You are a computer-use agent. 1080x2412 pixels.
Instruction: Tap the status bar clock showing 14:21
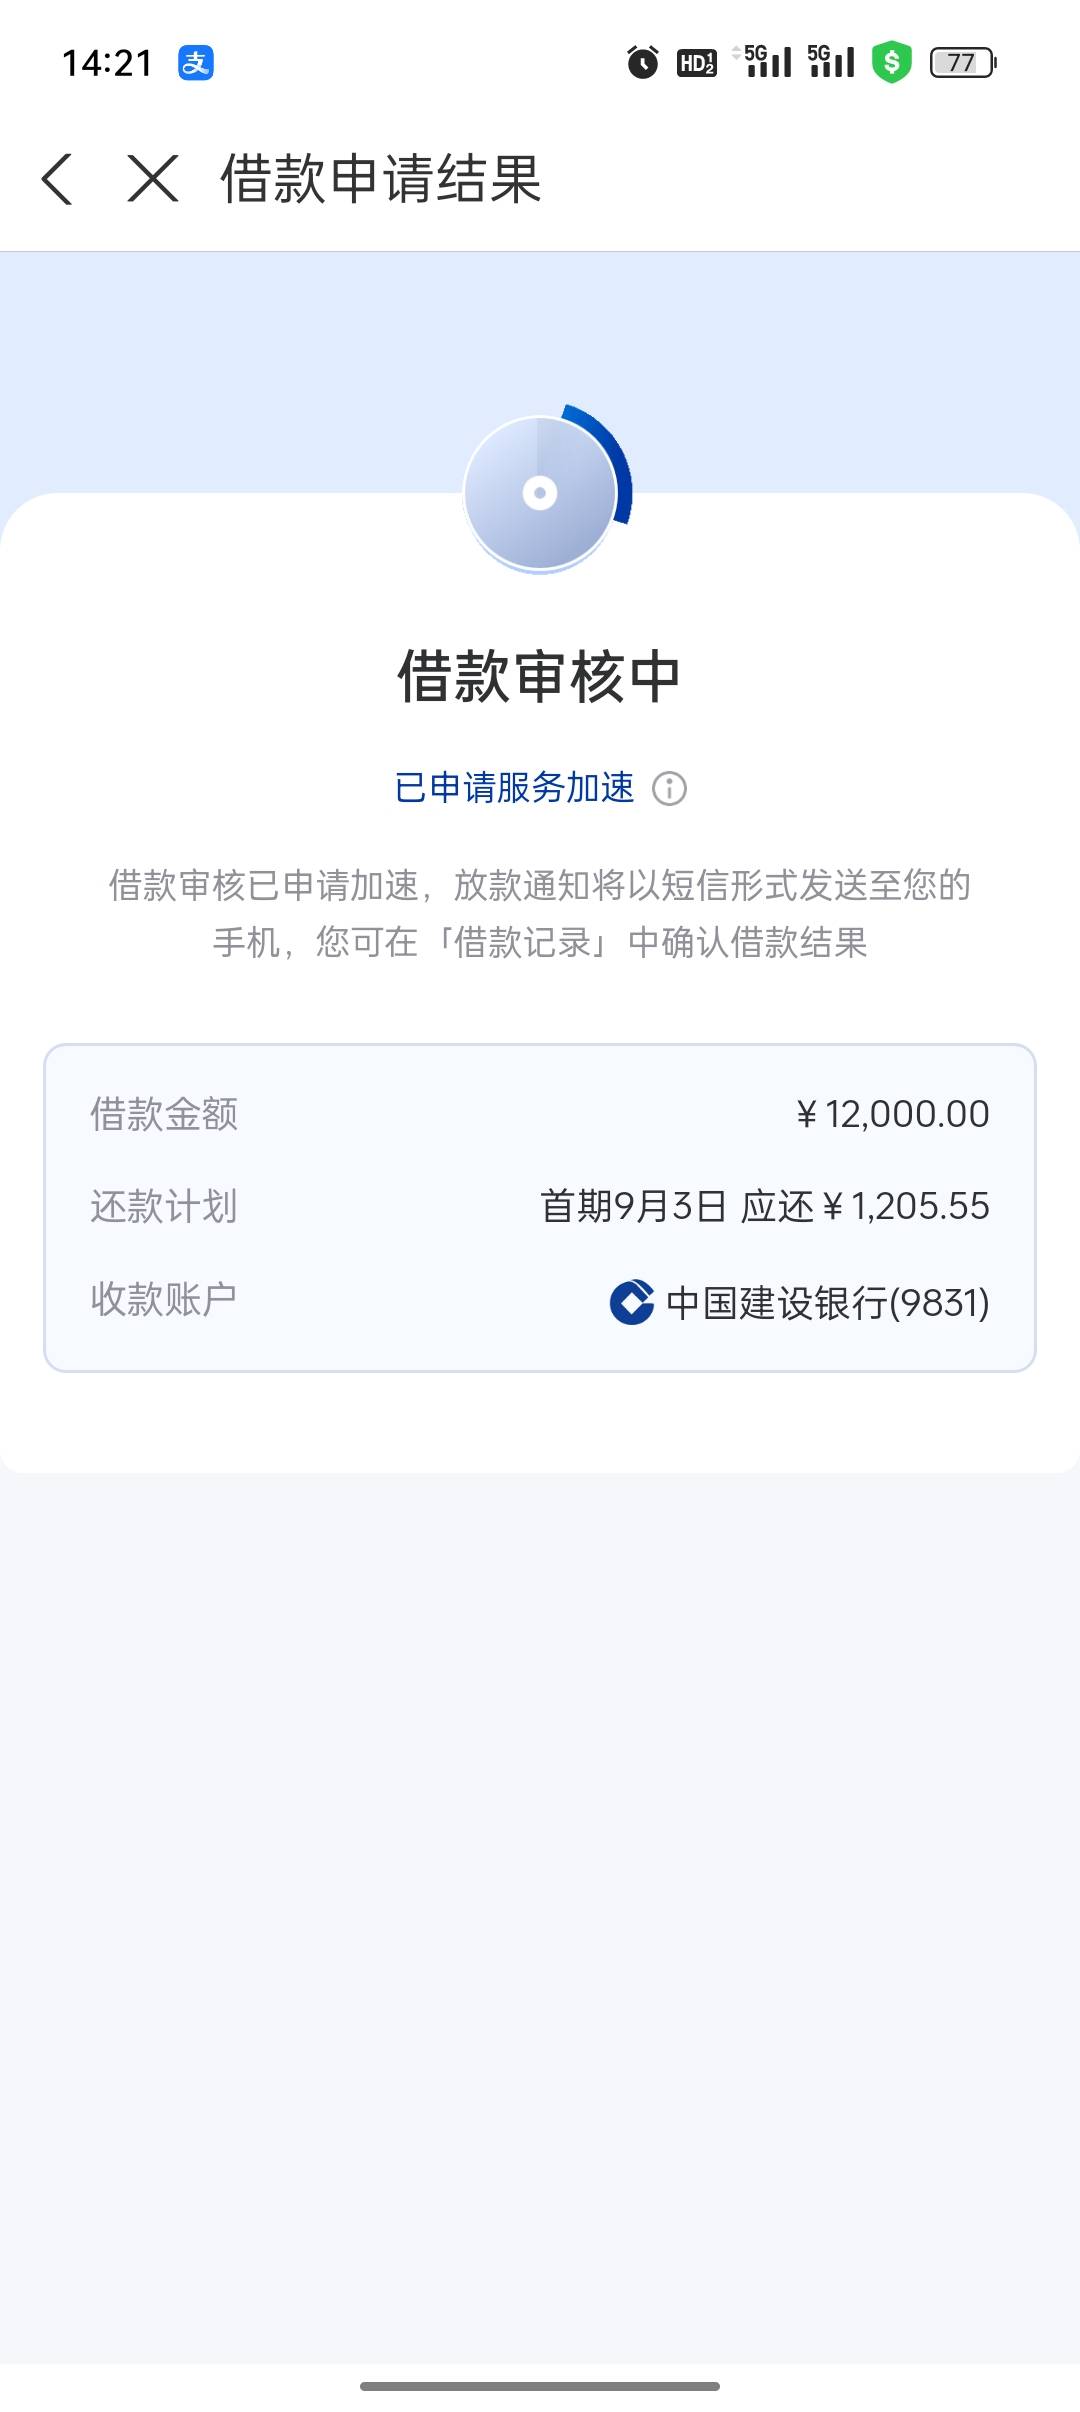[107, 63]
